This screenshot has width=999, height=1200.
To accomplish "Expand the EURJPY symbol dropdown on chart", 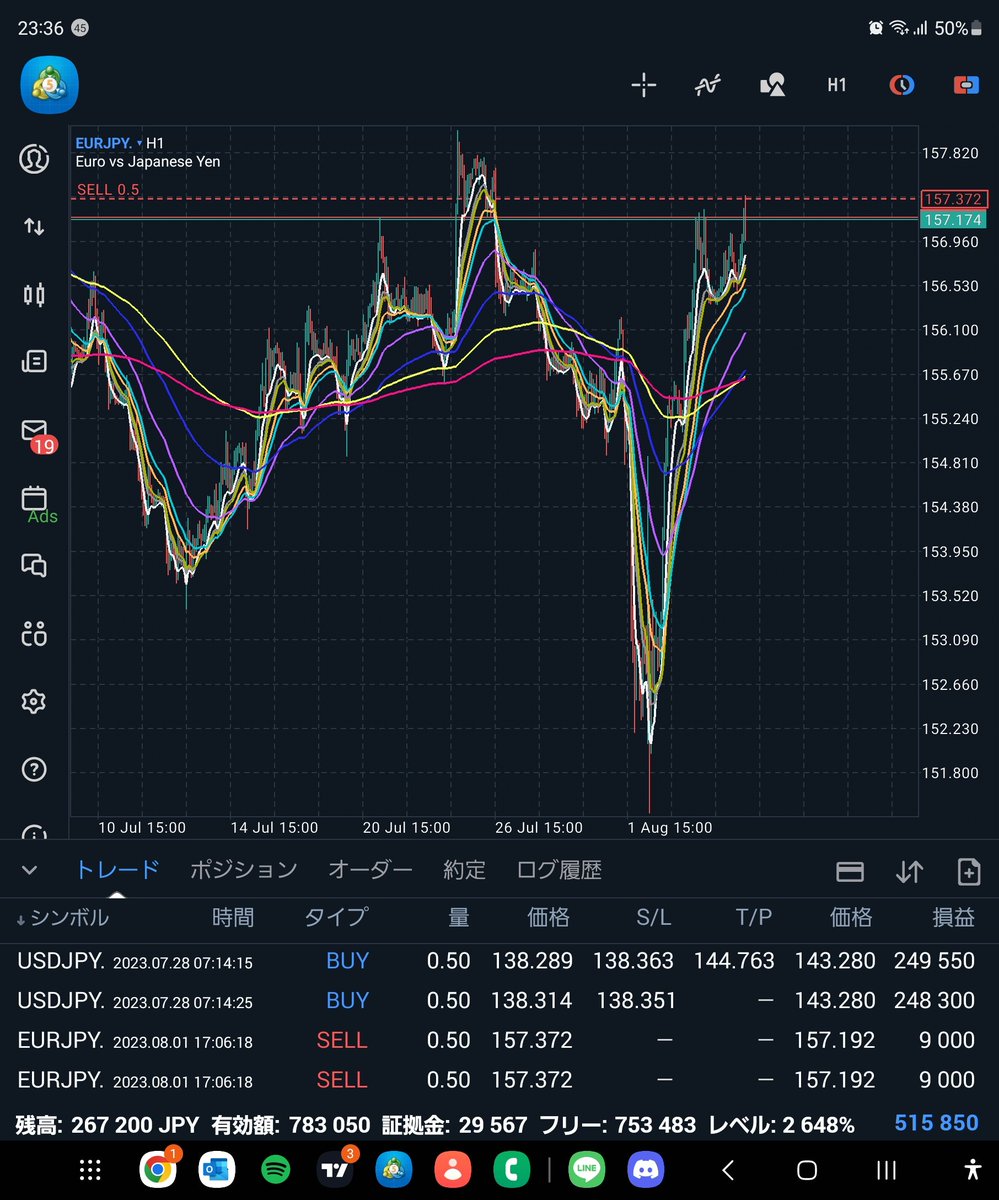I will click(x=109, y=143).
